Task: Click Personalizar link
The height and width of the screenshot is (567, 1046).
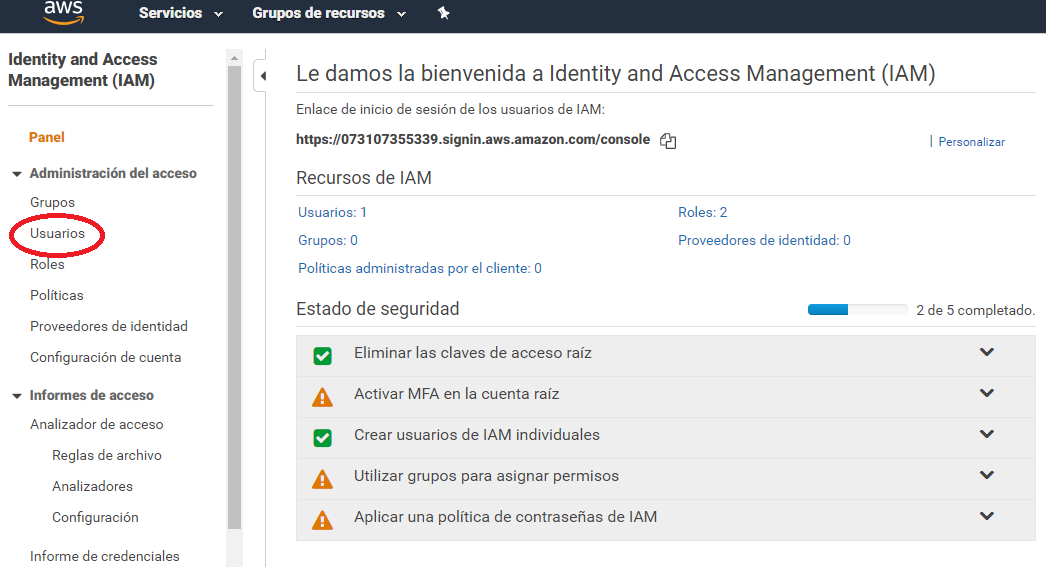Action: [x=971, y=142]
